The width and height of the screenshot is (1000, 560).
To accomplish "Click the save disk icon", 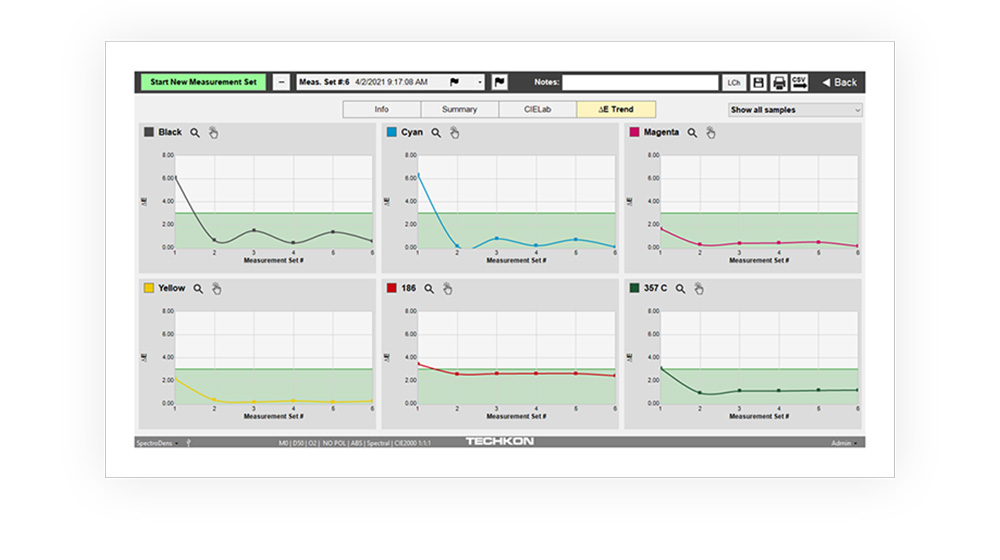I will [759, 82].
